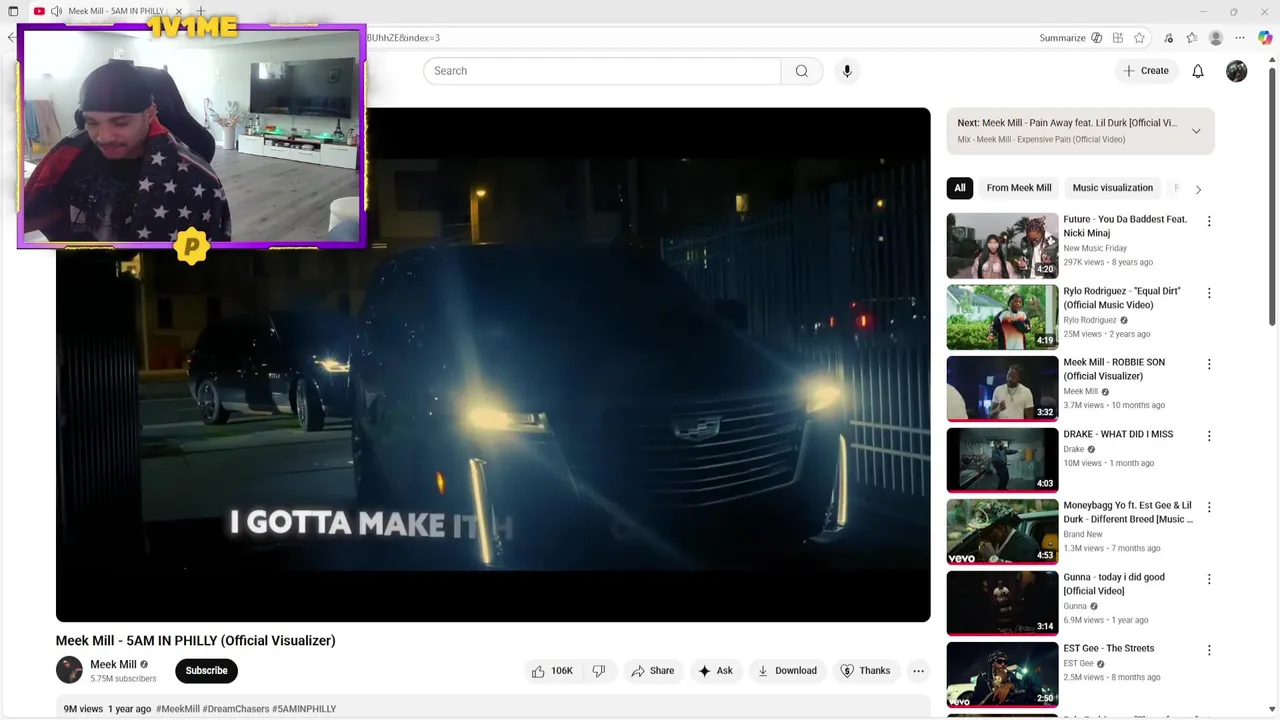Open Rylo Rodriguez channel name
The width and height of the screenshot is (1280, 720).
pos(1090,320)
